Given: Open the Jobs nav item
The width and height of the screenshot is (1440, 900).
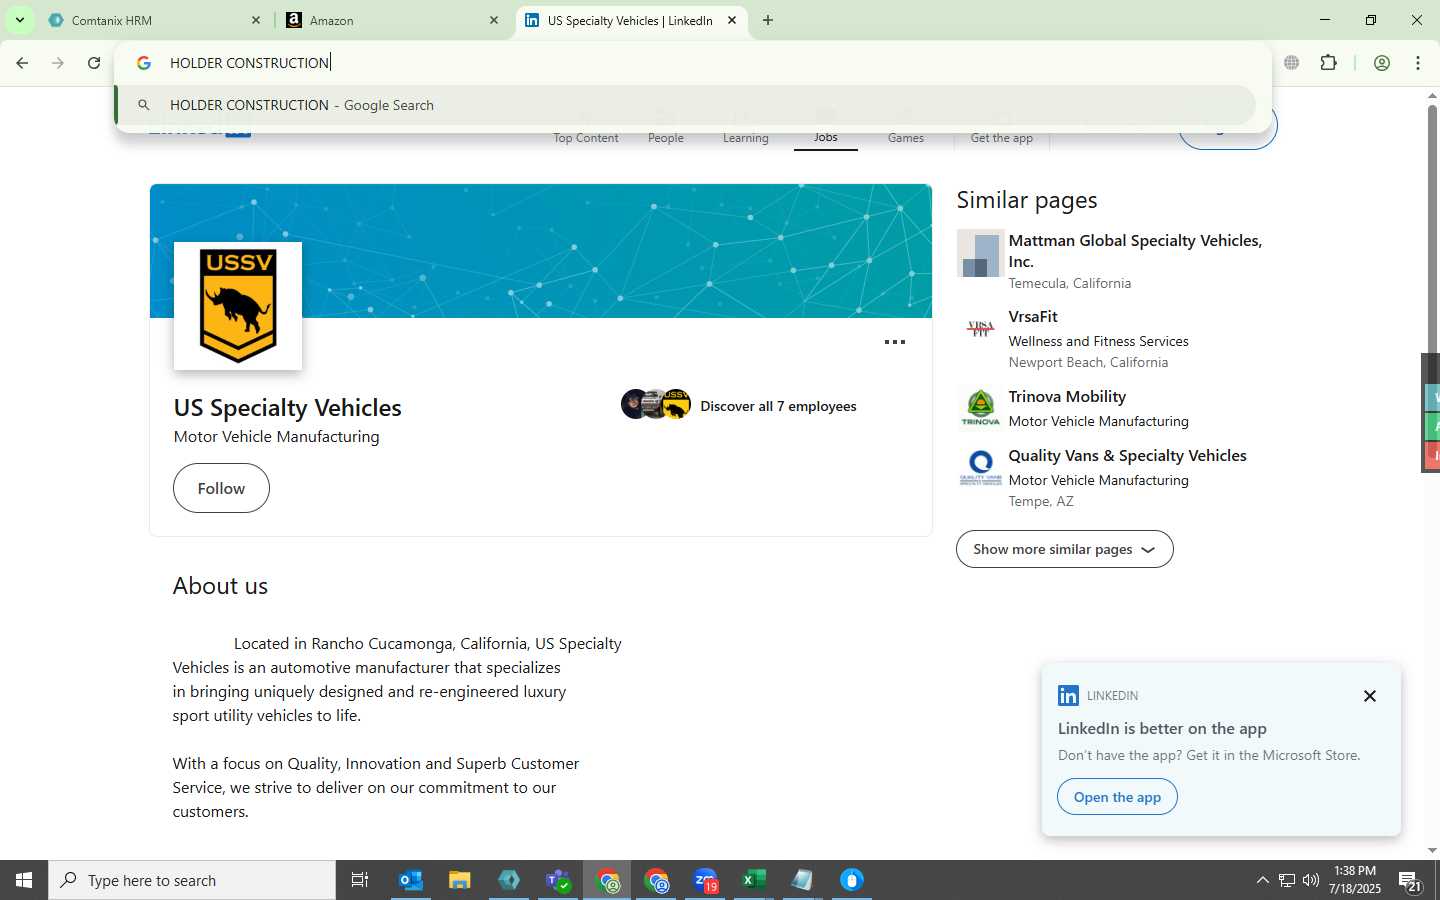Looking at the screenshot, I should coord(826,130).
